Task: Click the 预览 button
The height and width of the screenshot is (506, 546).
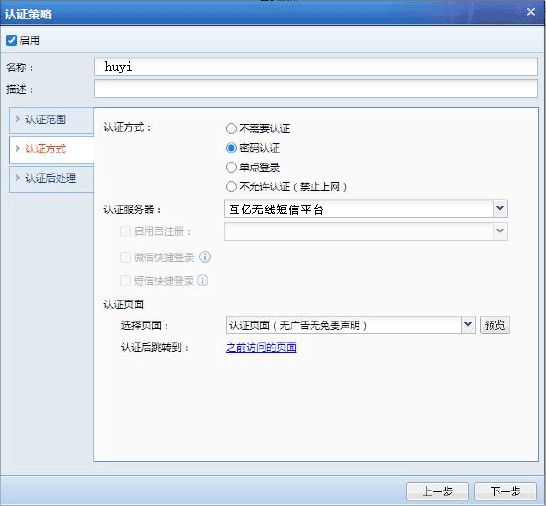Action: point(494,325)
